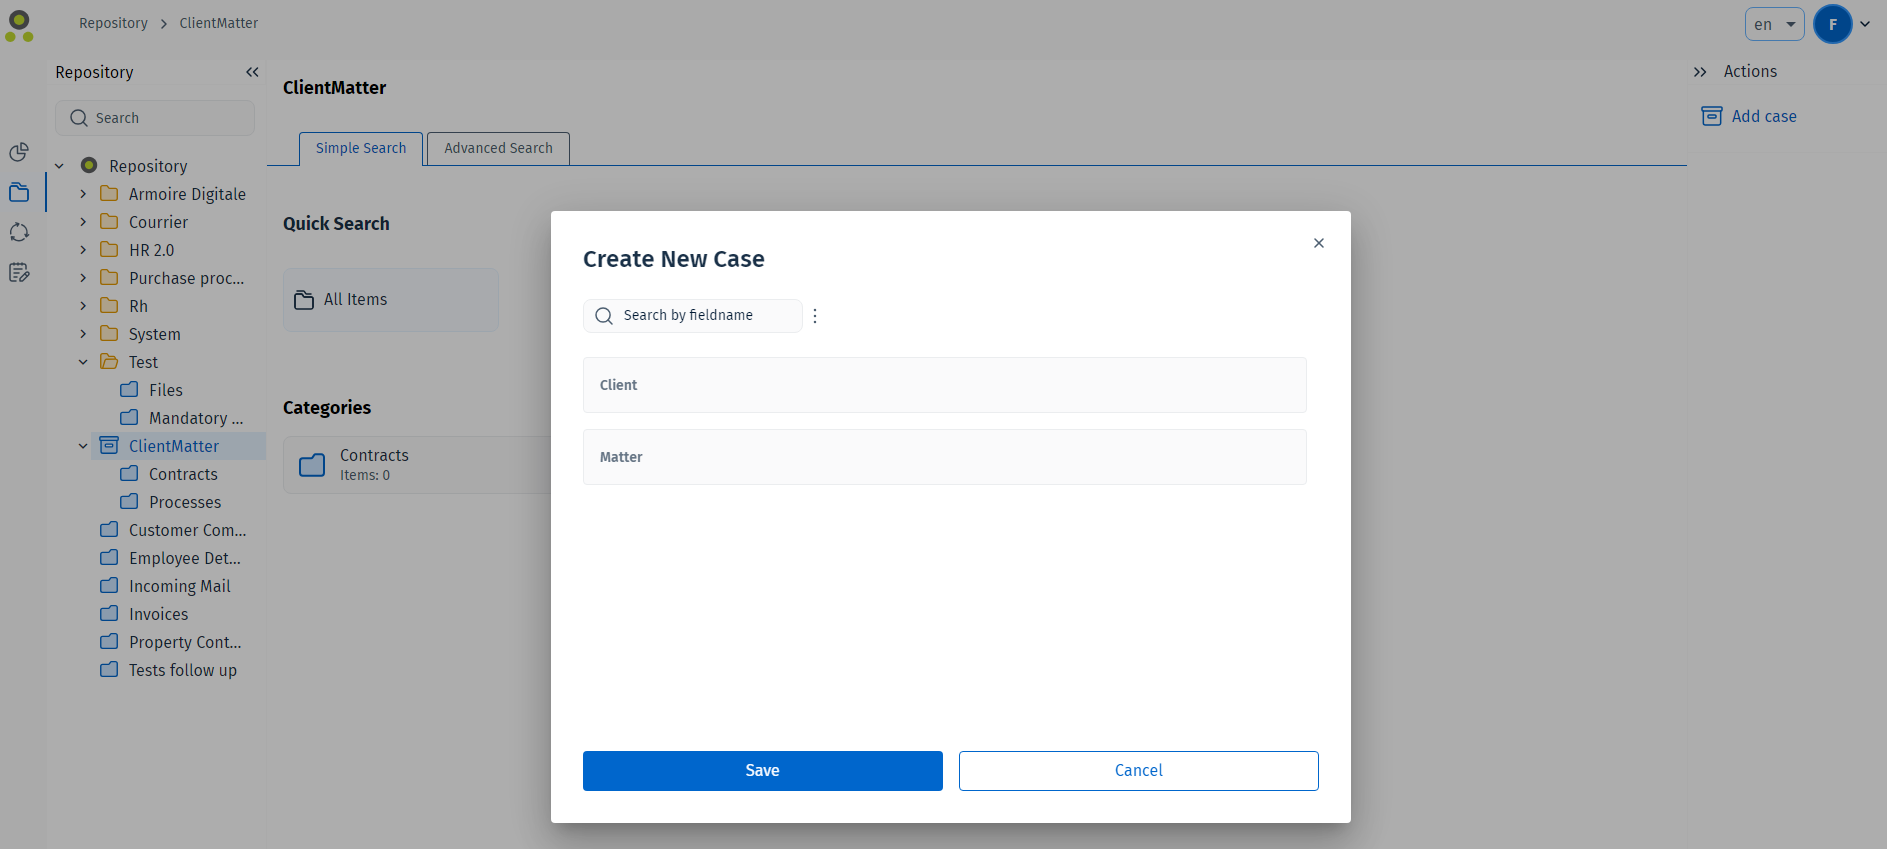The width and height of the screenshot is (1887, 849).
Task: Click the Armoire Digitale folder icon
Action: (x=109, y=193)
